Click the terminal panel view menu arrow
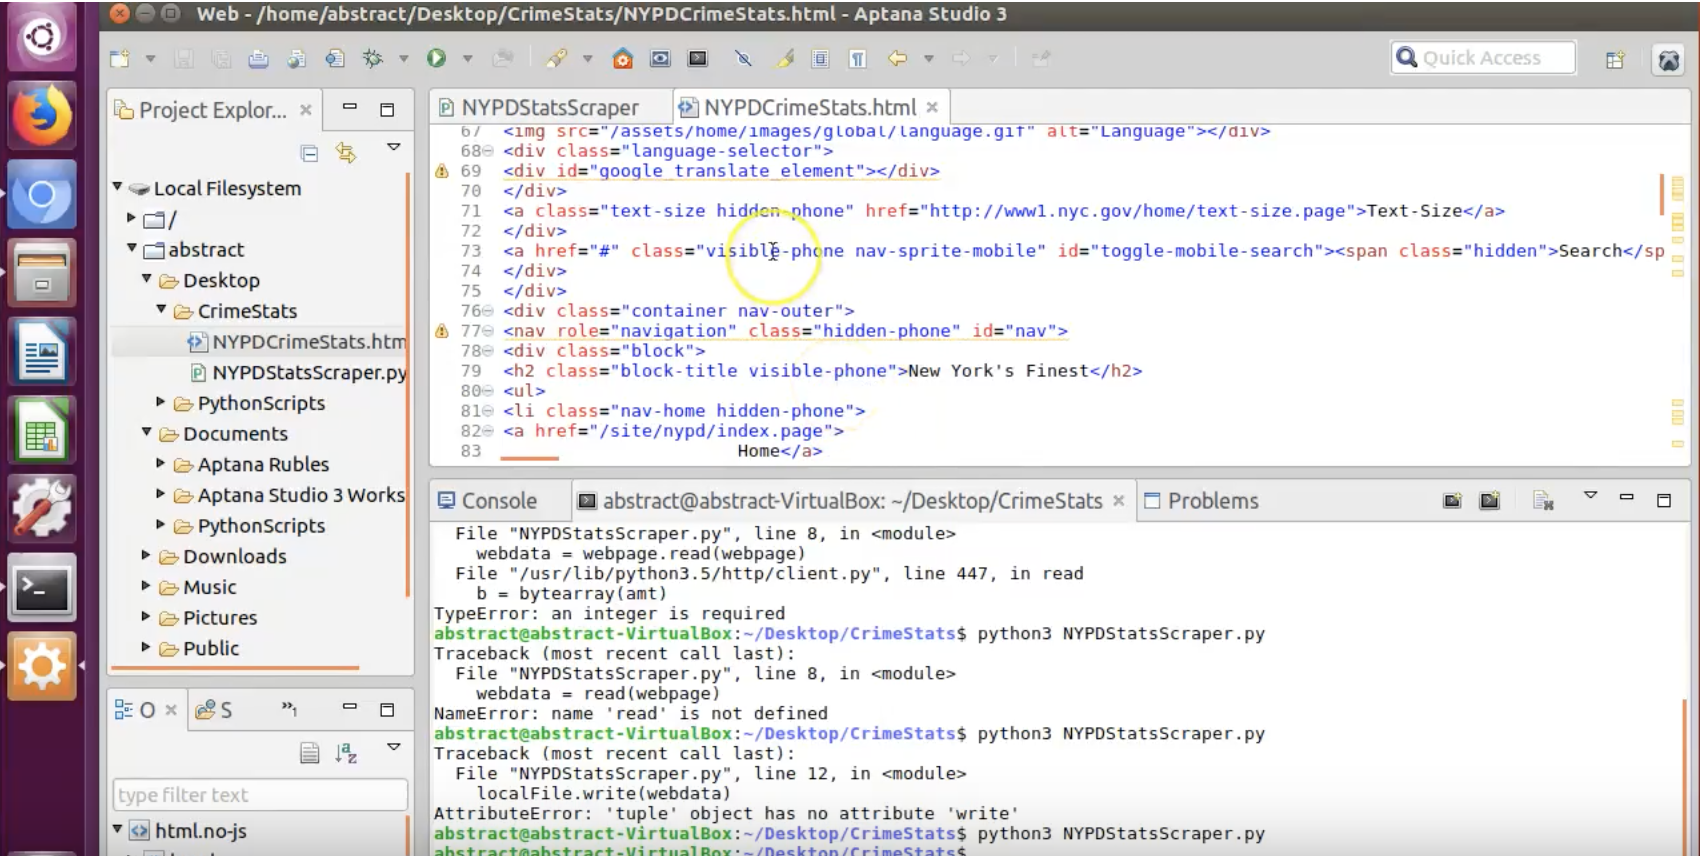Image resolution: width=1700 pixels, height=856 pixels. point(1590,496)
